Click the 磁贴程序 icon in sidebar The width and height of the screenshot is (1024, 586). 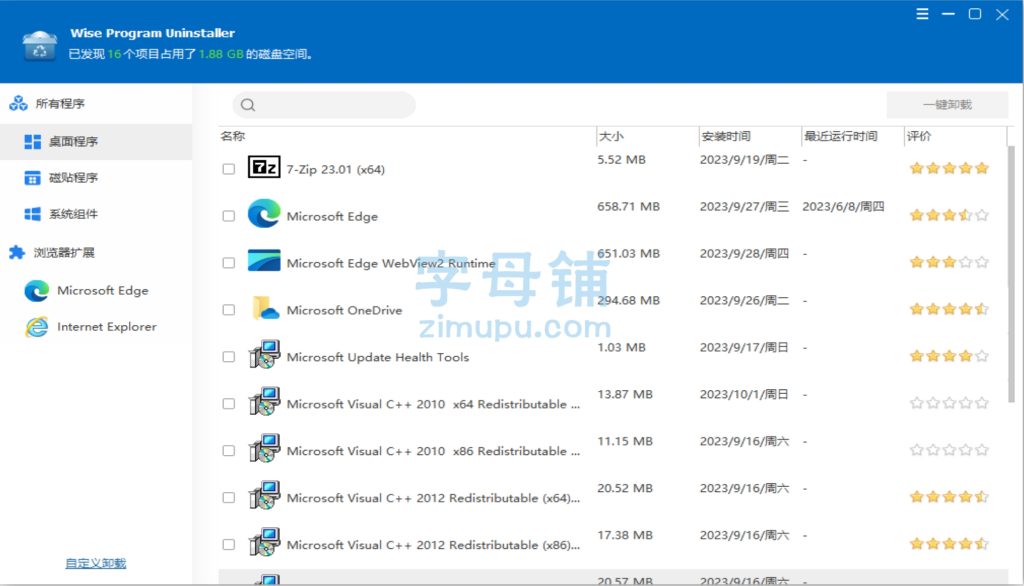[33, 178]
